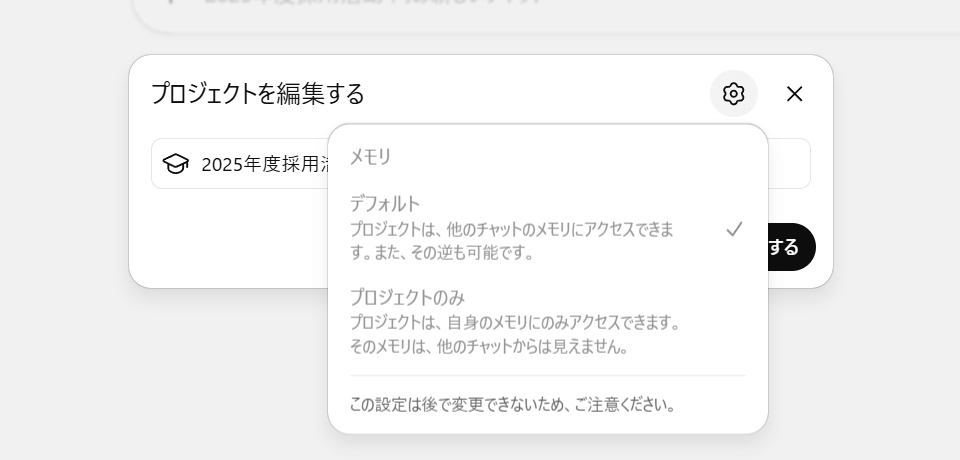Select the プロジェクトのみ memory option
This screenshot has height=460, width=960.
(407, 298)
